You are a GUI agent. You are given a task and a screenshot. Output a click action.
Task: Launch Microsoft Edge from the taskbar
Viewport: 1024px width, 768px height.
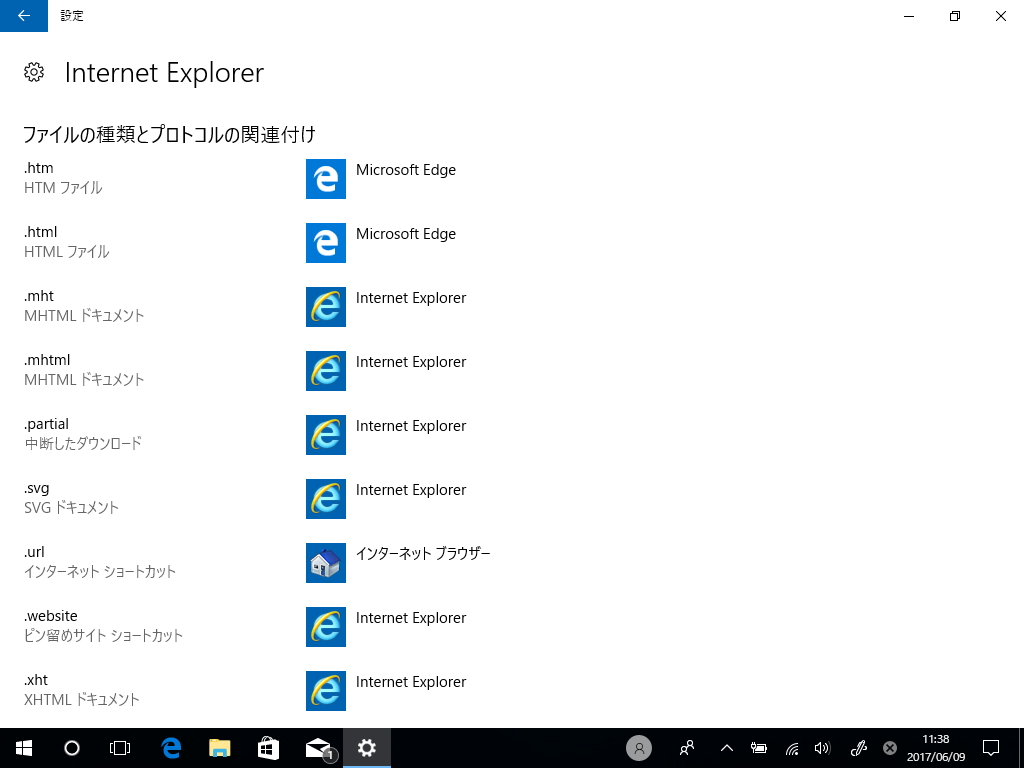(x=171, y=748)
